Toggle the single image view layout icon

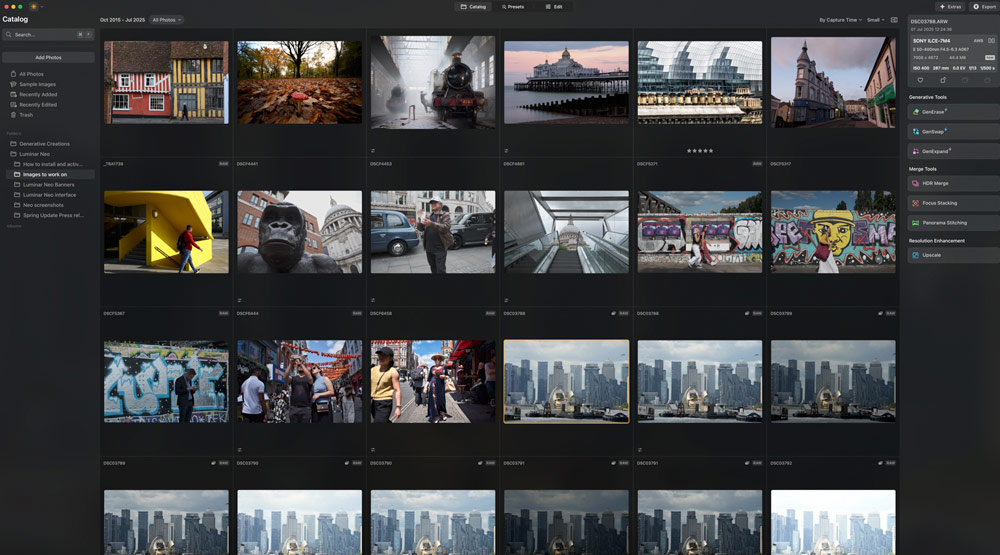click(894, 20)
